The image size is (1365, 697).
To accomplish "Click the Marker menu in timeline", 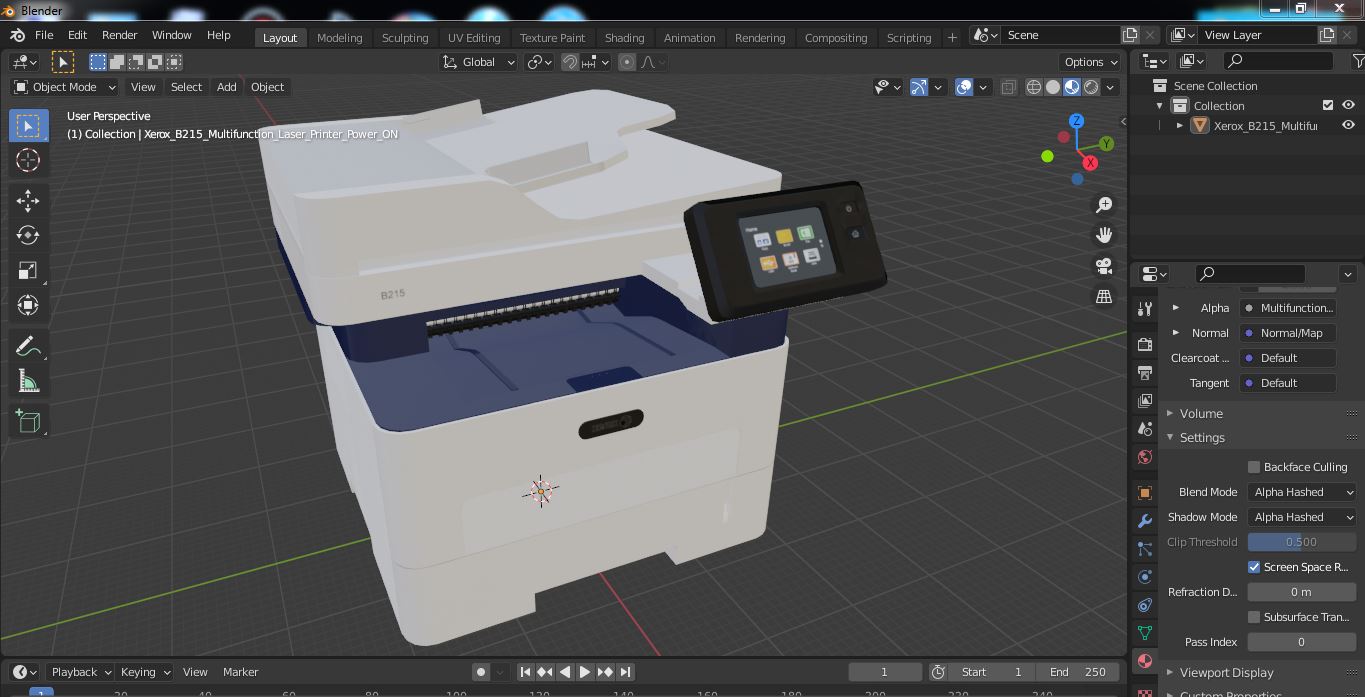I will coord(240,672).
